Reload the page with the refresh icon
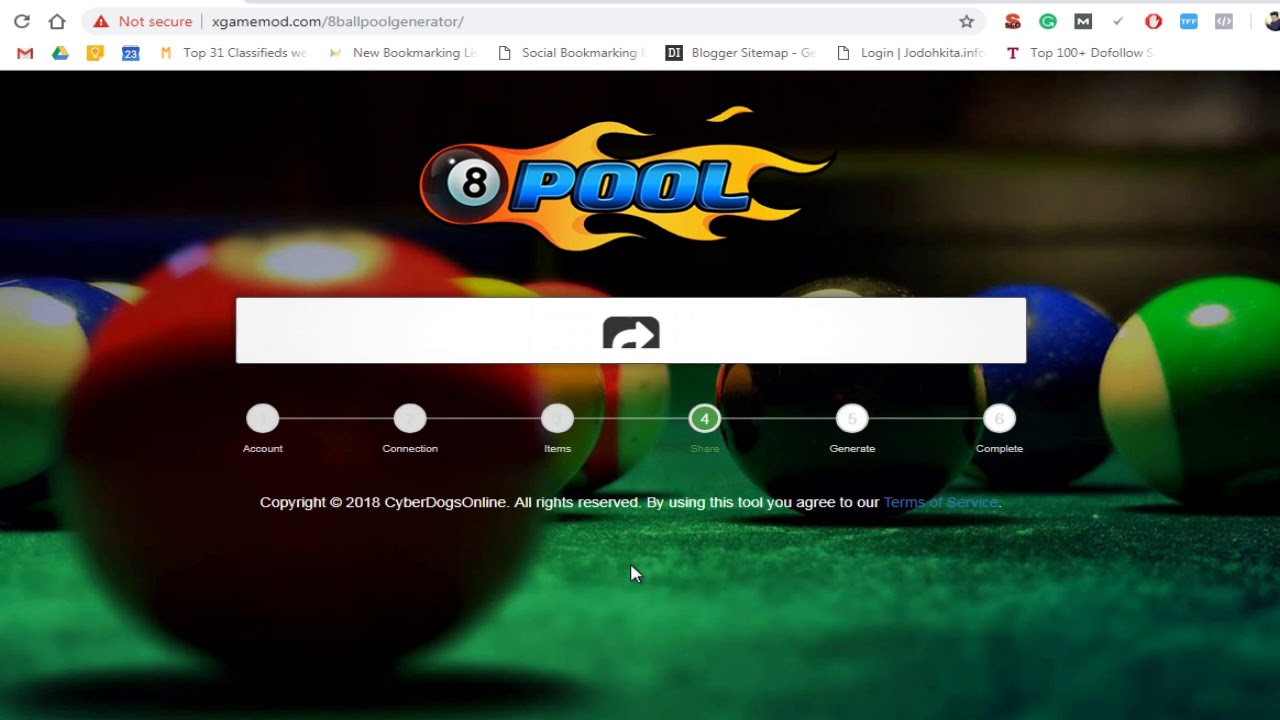This screenshot has width=1280, height=720. click(x=22, y=21)
